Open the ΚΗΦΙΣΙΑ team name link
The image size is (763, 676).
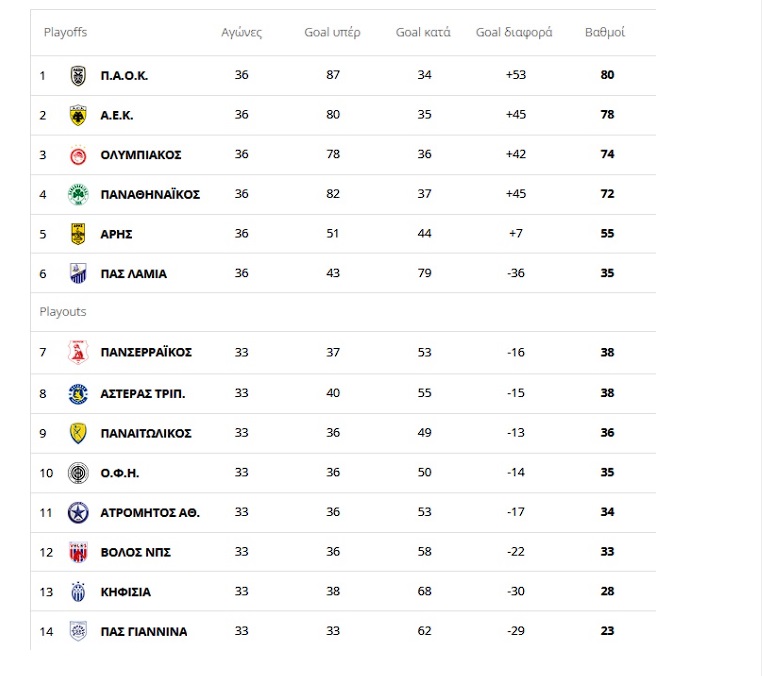[126, 592]
